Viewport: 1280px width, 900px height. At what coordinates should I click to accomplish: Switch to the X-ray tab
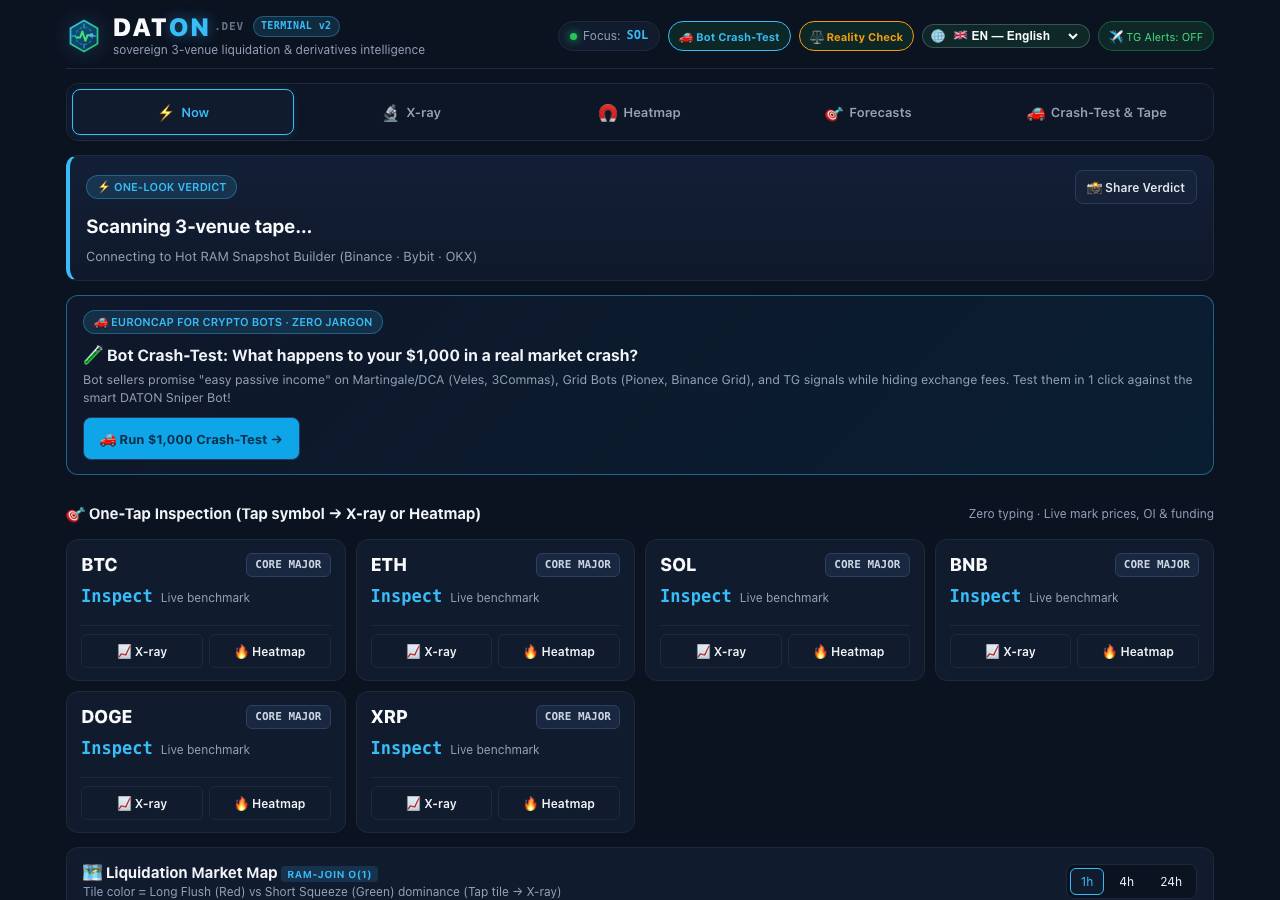411,112
